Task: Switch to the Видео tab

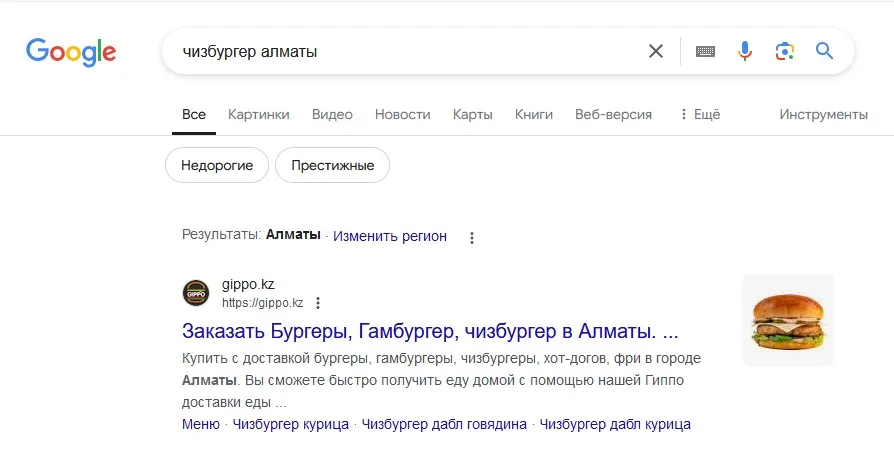Action: (332, 115)
